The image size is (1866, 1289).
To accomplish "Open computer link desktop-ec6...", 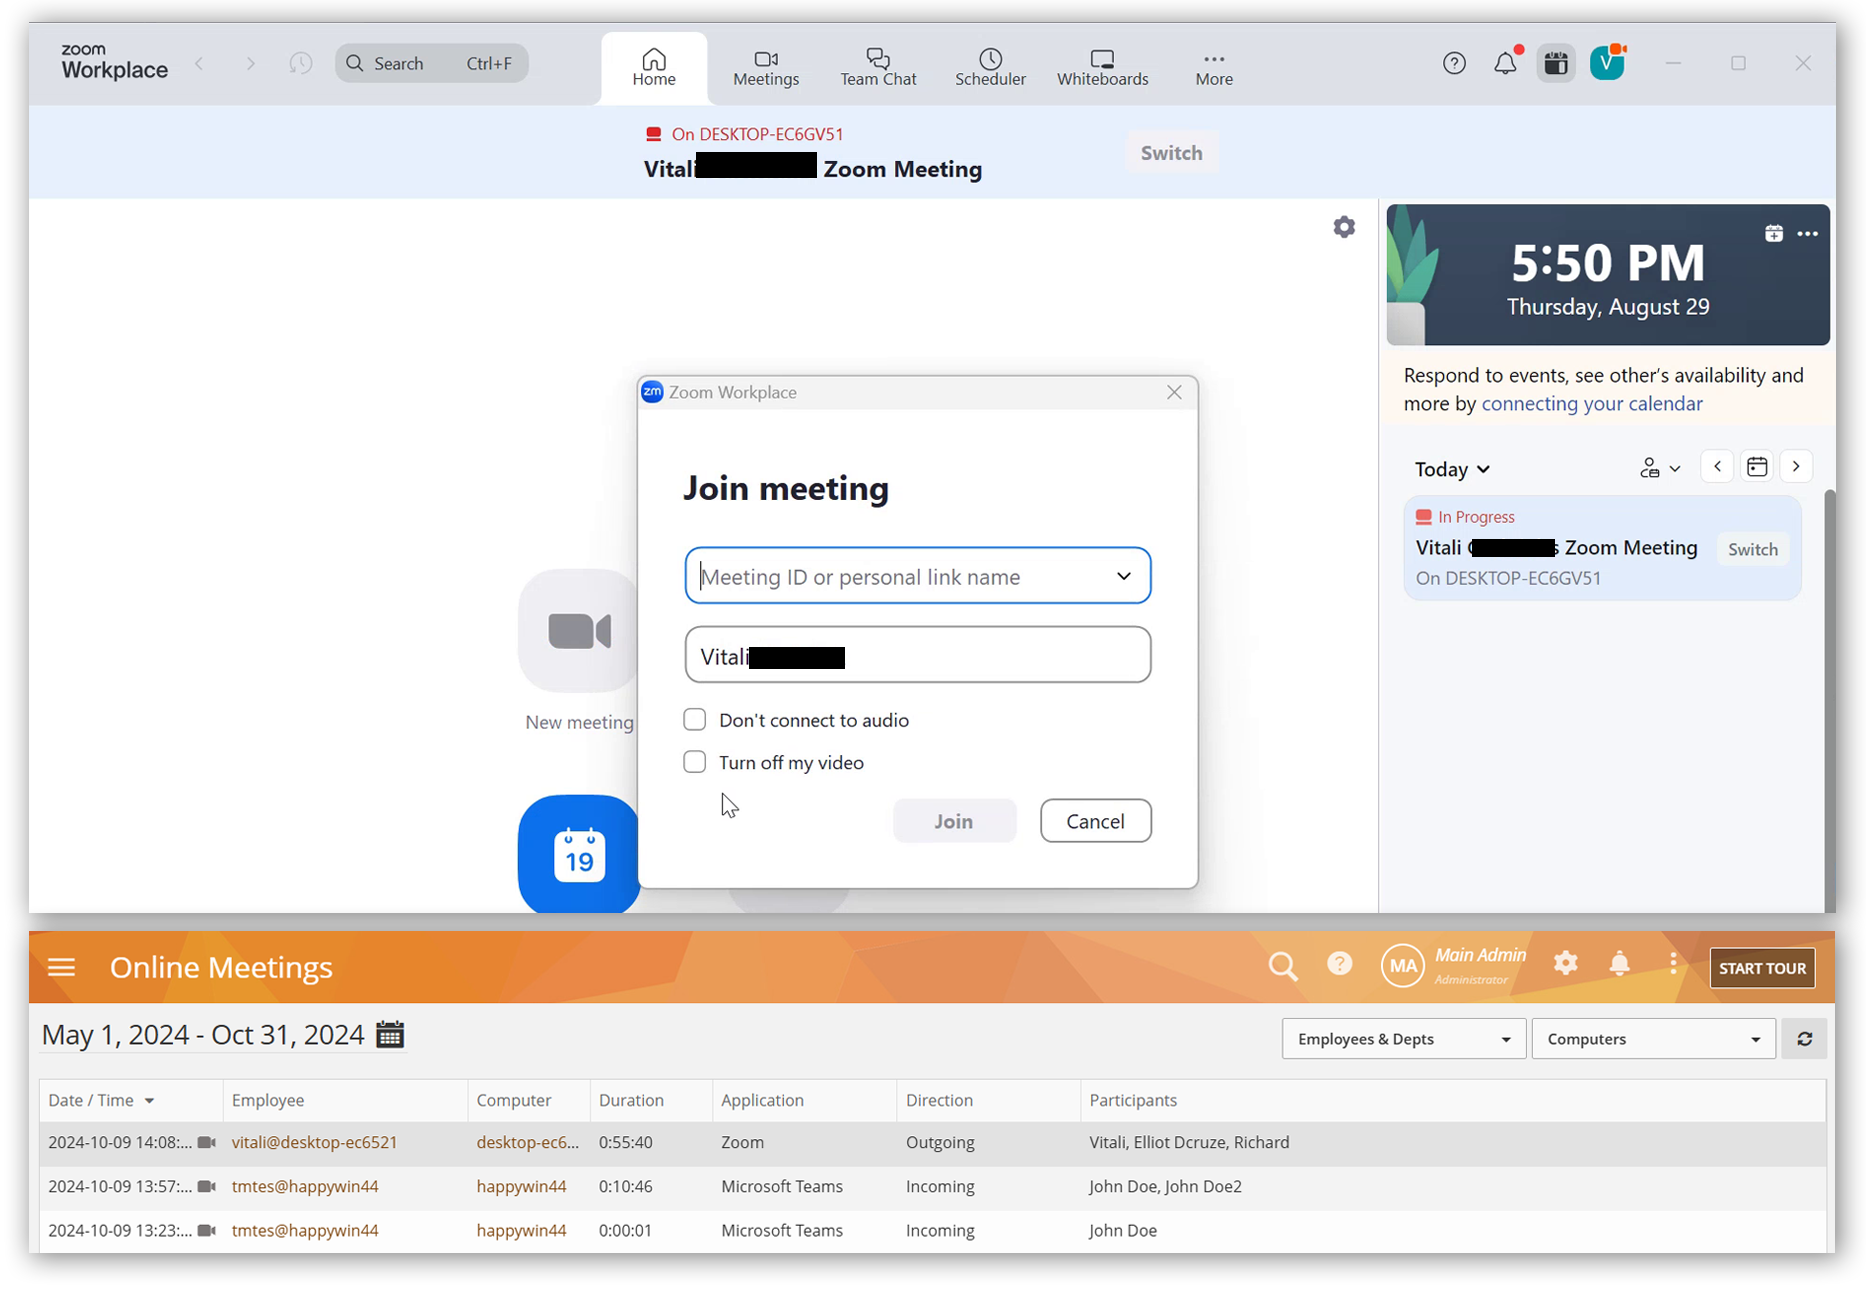I will point(527,1142).
